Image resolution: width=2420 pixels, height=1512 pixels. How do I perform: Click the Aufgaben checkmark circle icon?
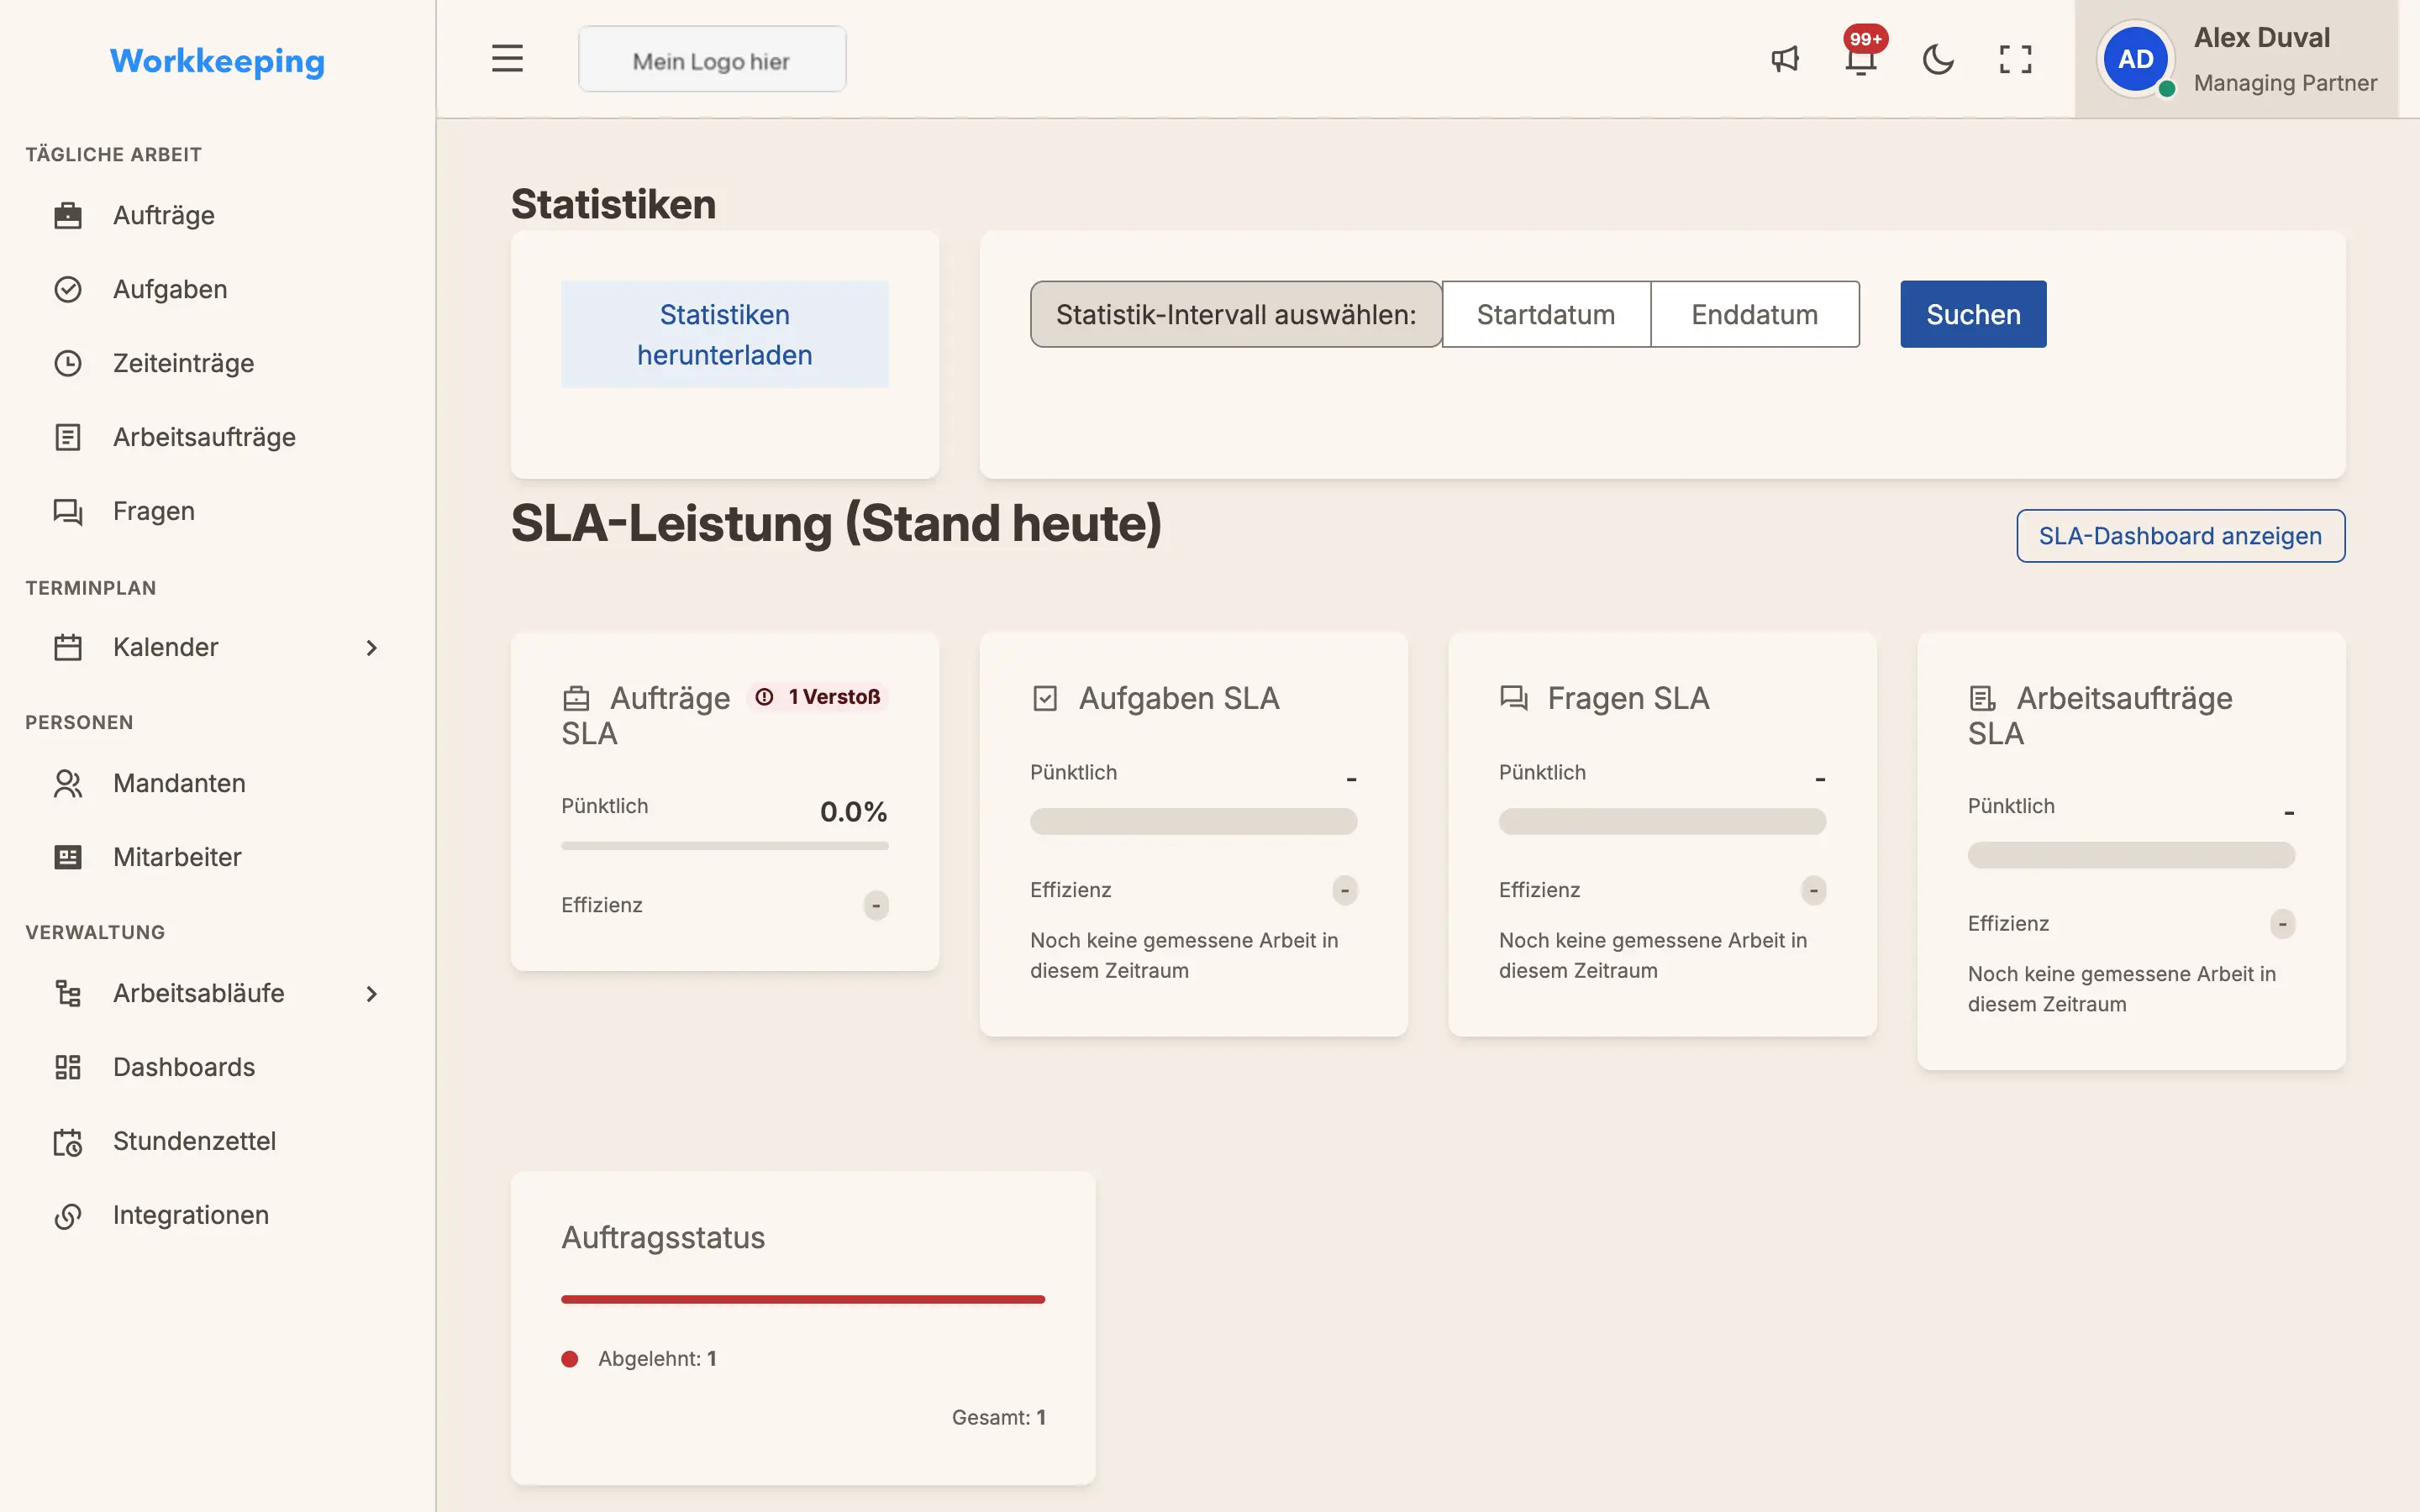[68, 289]
